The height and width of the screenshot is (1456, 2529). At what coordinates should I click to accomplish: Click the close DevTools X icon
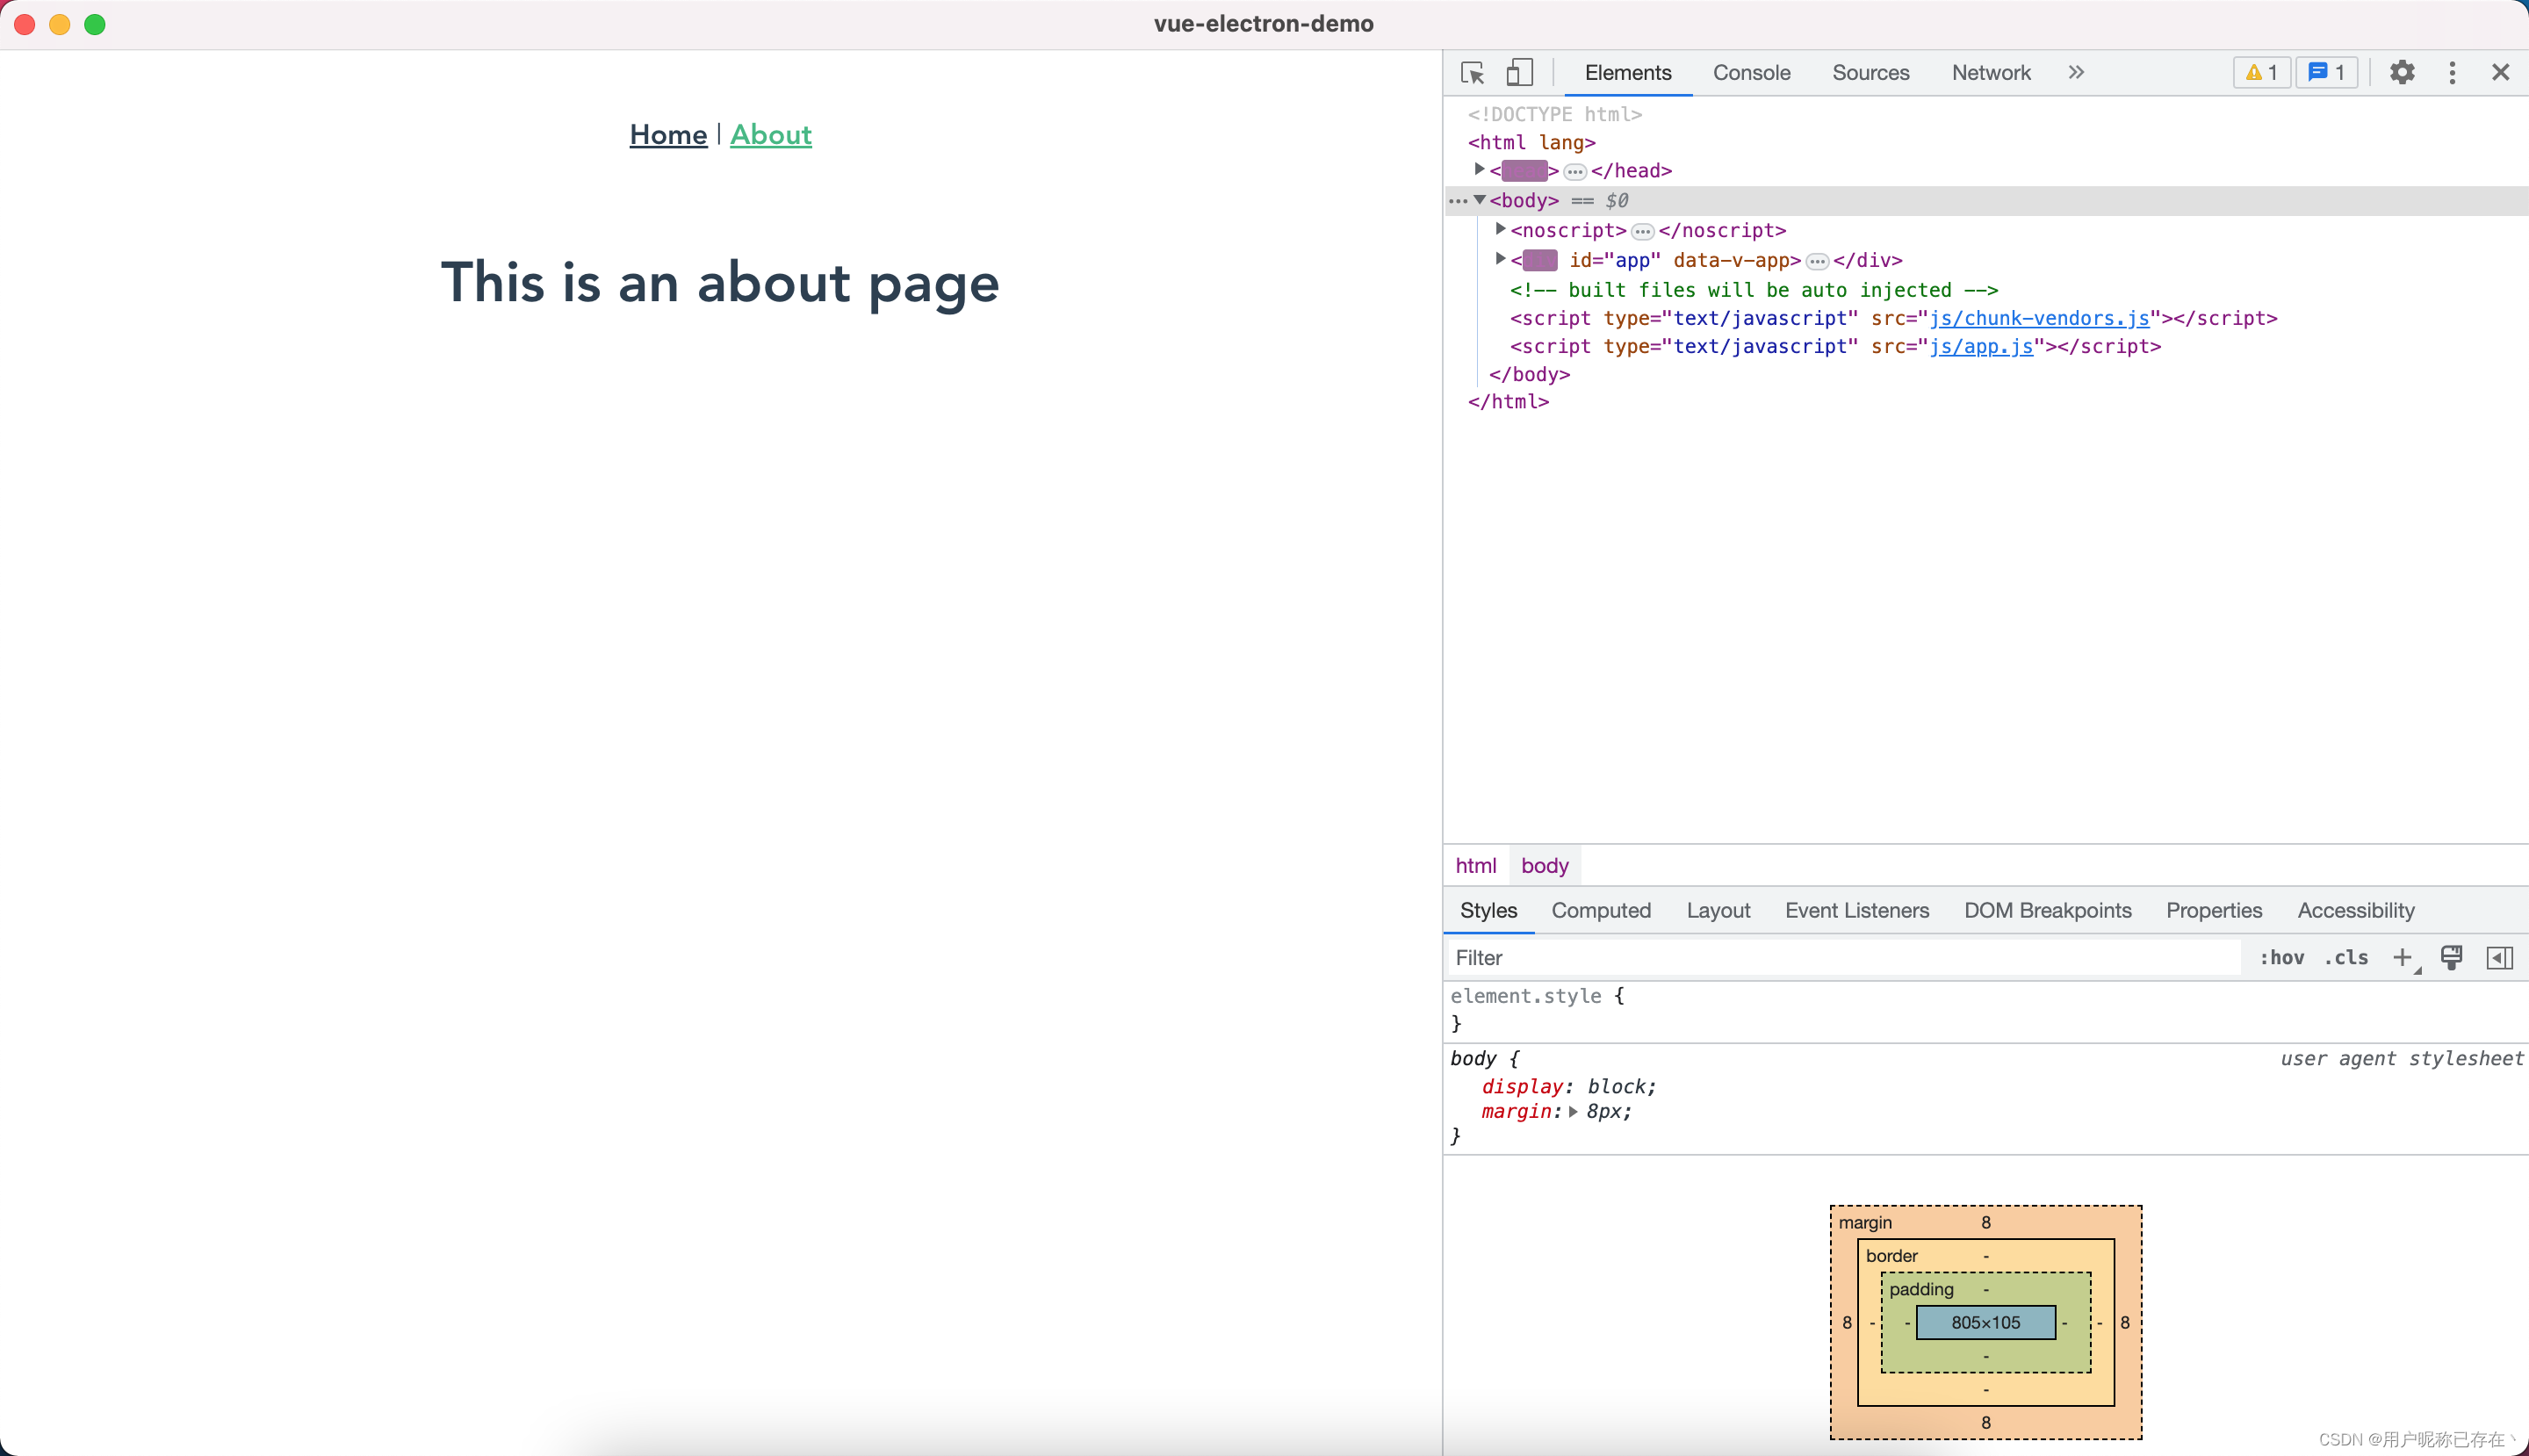pyautogui.click(x=2501, y=71)
